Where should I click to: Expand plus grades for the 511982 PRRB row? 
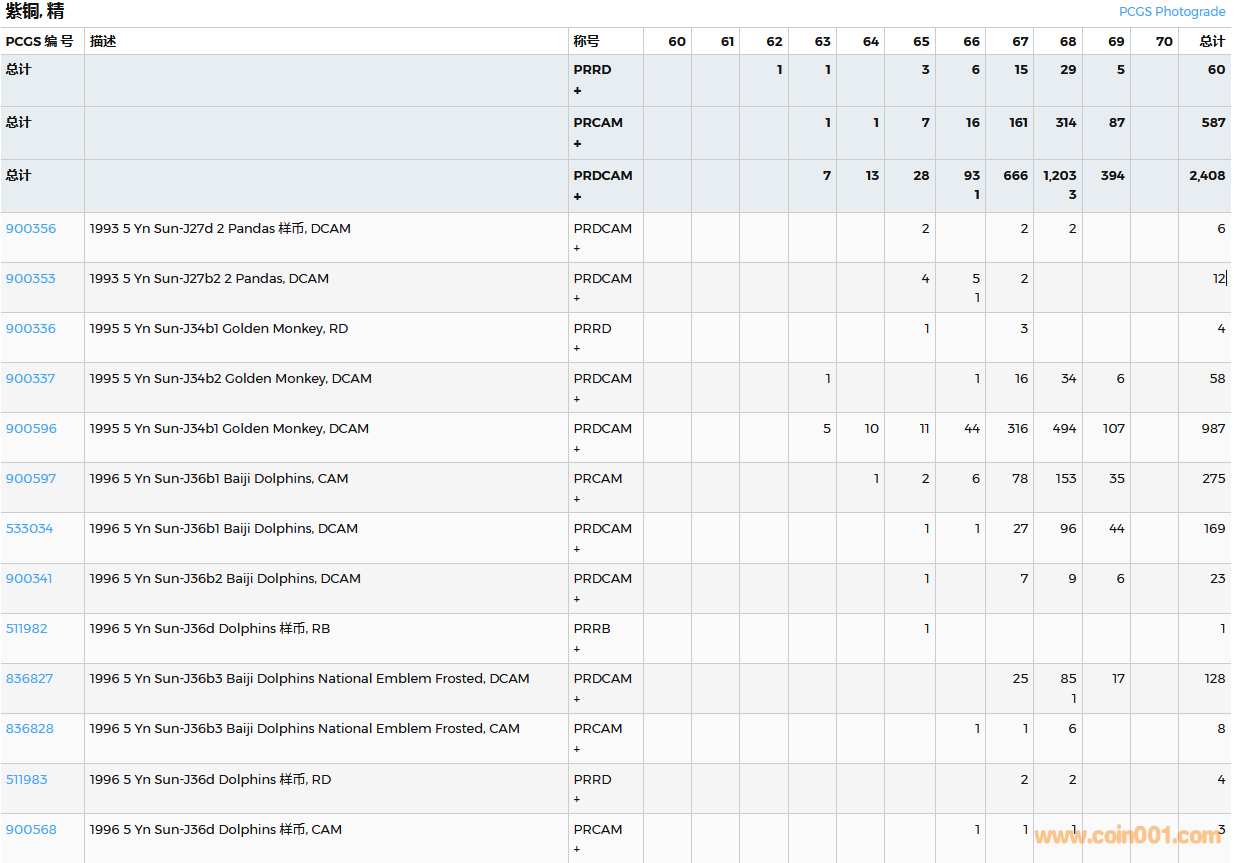[577, 649]
